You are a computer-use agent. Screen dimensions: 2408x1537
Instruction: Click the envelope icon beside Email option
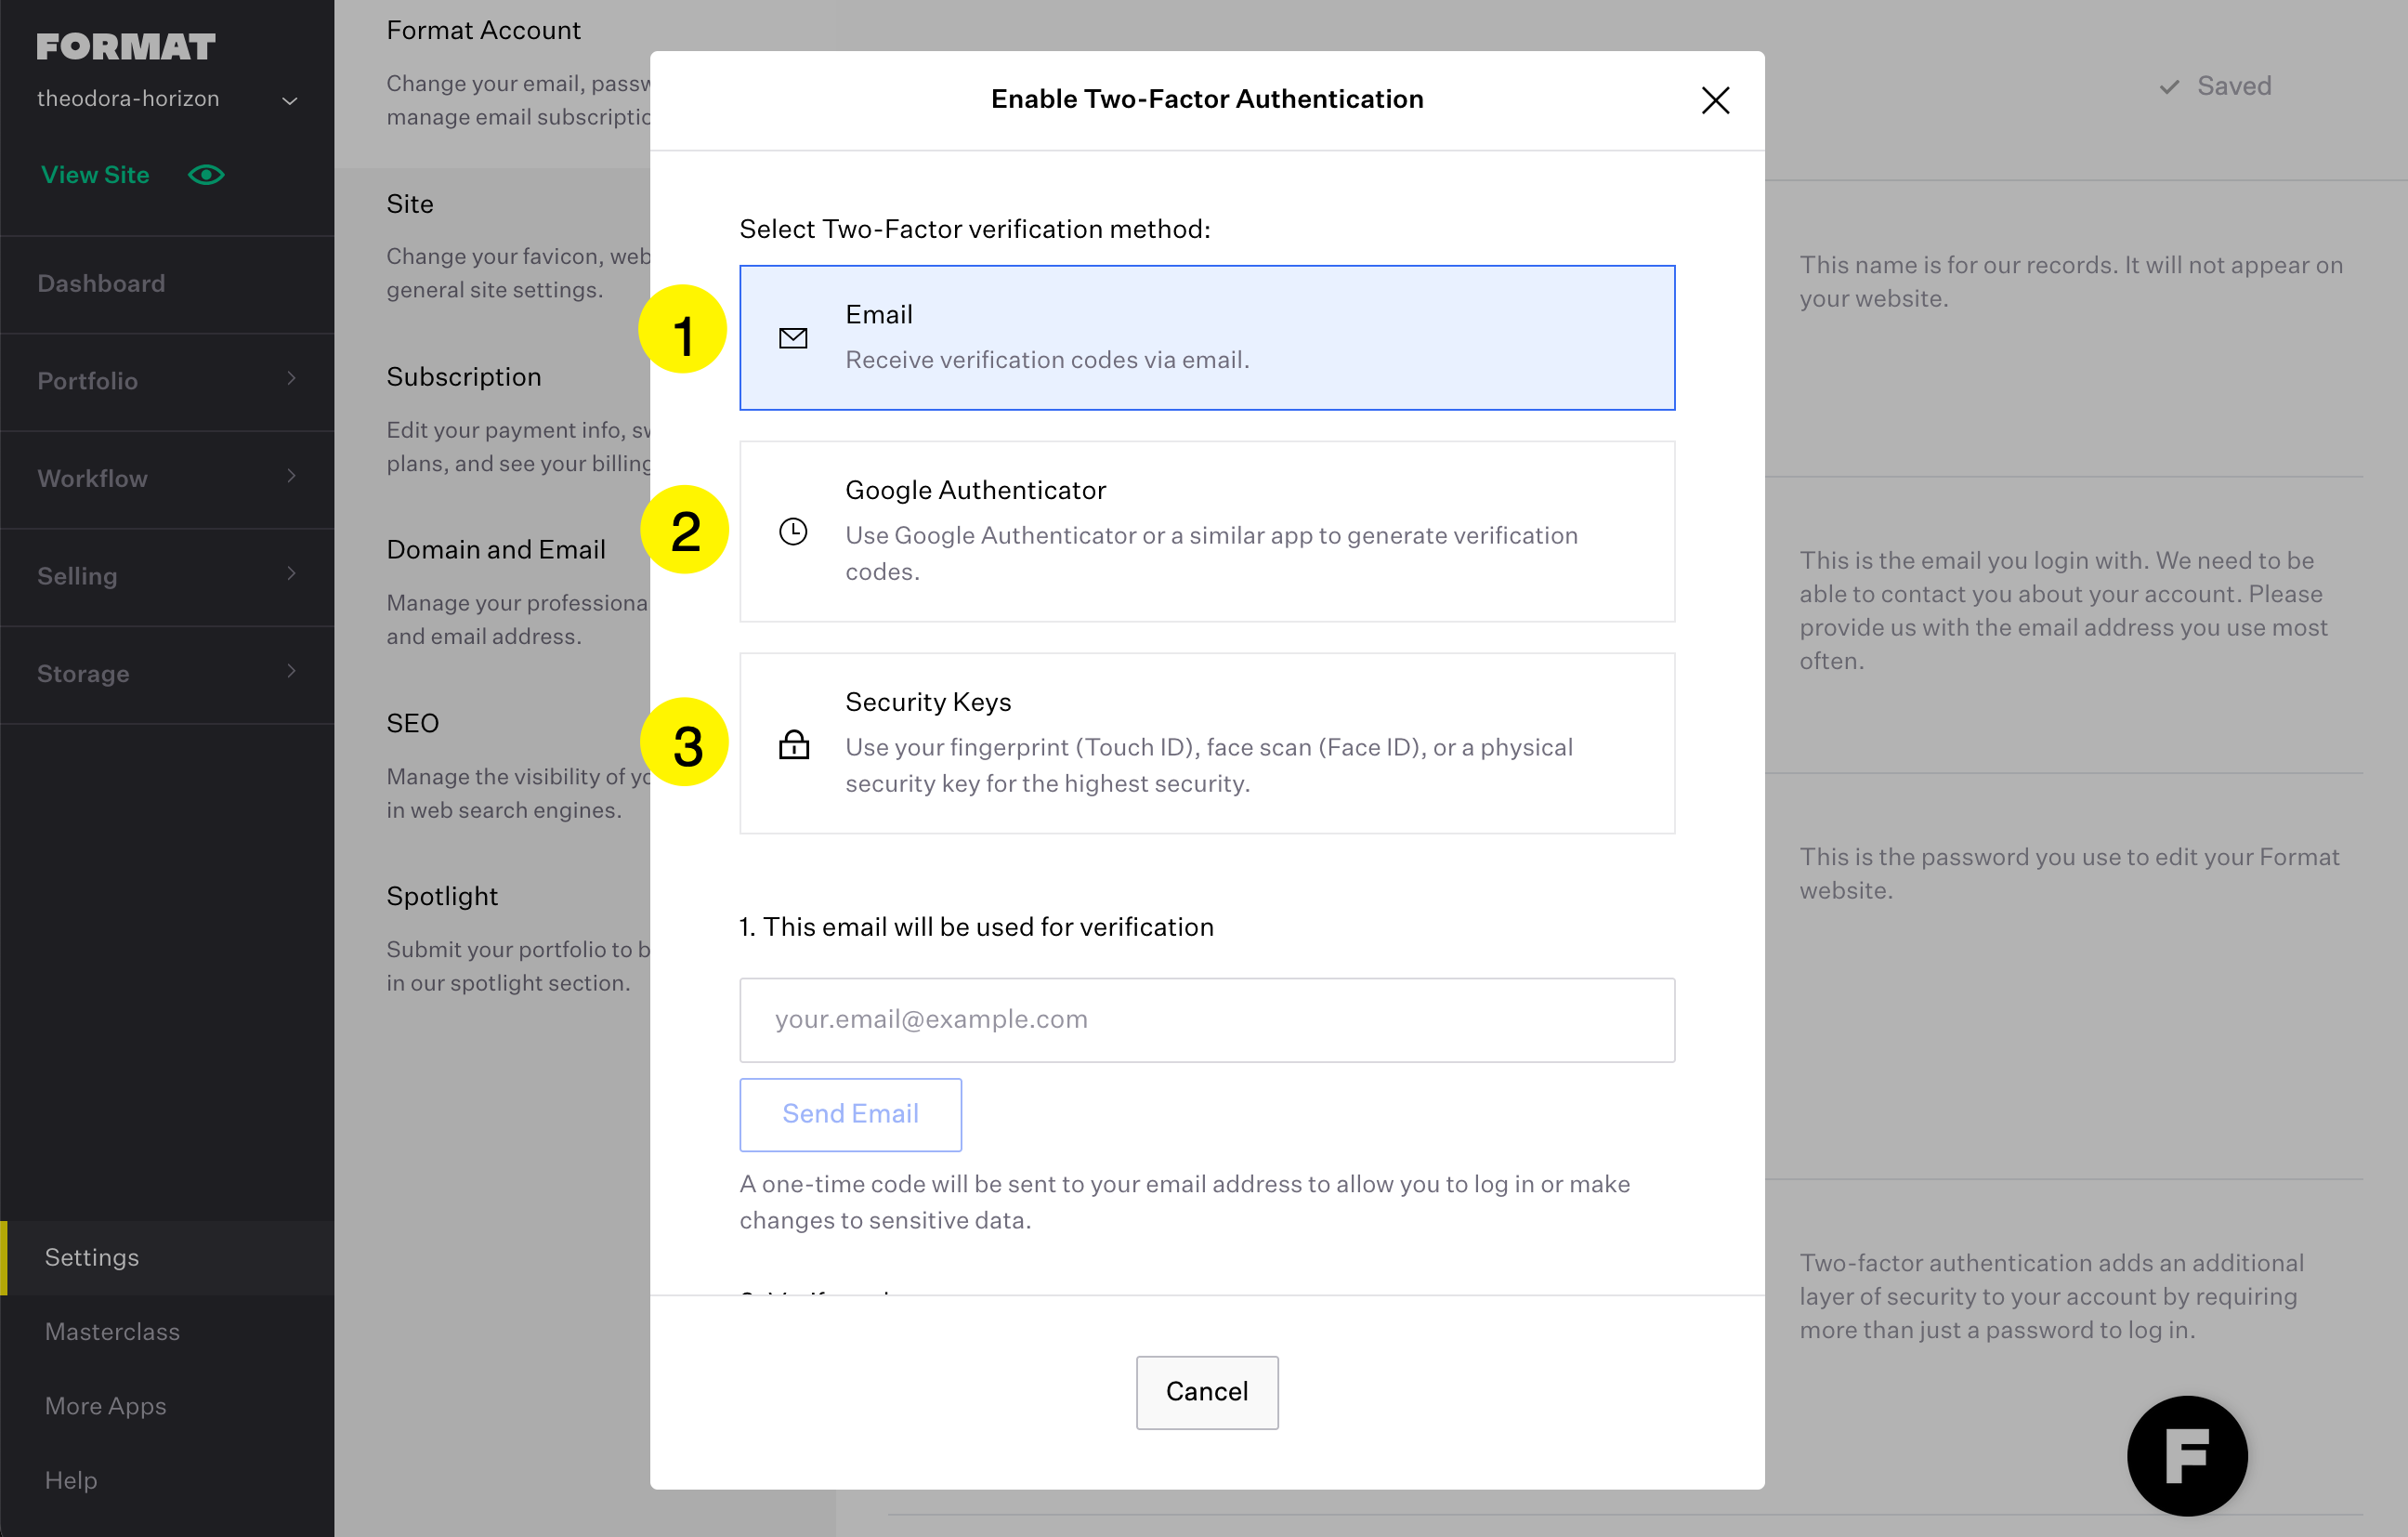(x=793, y=337)
